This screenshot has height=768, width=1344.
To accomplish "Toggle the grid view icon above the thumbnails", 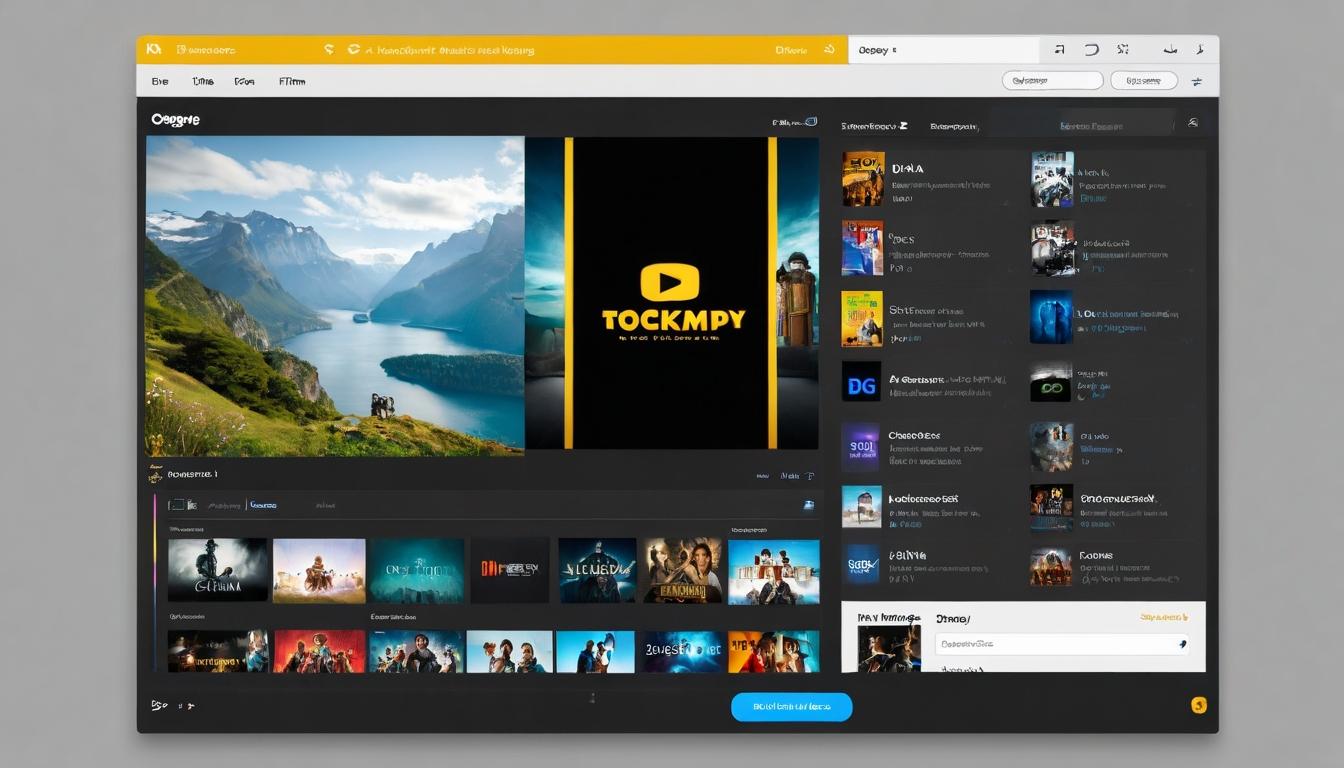I will tap(176, 505).
